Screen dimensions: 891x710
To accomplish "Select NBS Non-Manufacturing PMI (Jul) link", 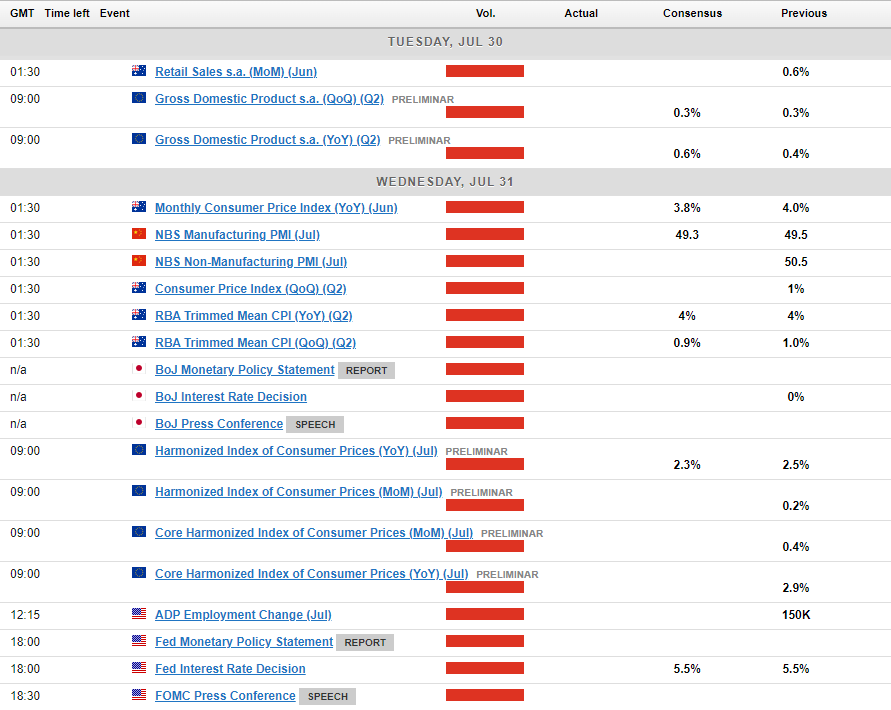I will [x=250, y=262].
